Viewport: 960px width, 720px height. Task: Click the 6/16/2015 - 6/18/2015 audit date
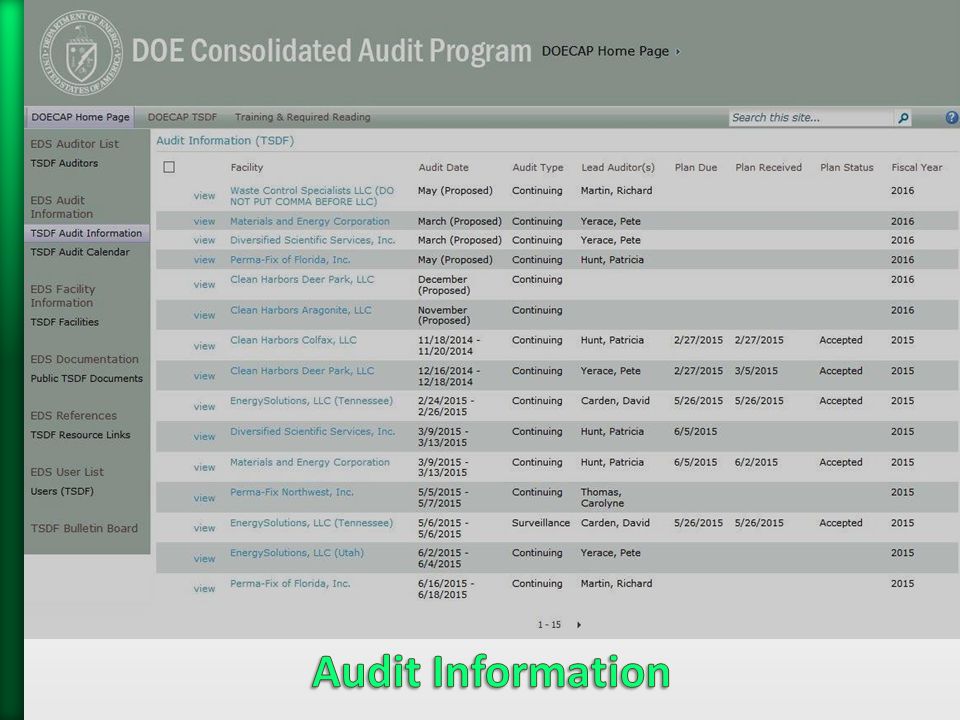(446, 589)
